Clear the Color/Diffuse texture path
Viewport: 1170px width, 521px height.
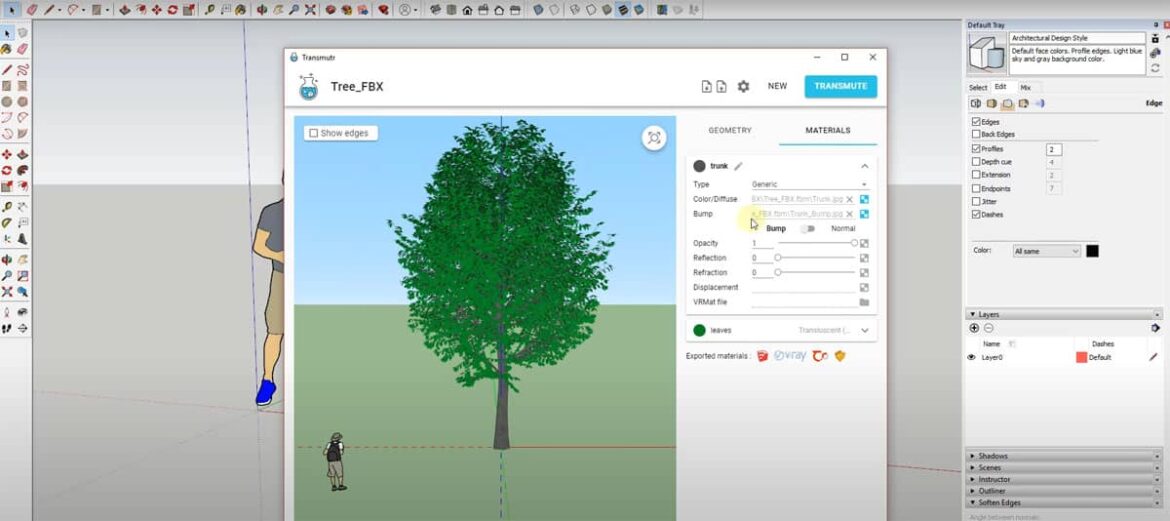click(849, 199)
